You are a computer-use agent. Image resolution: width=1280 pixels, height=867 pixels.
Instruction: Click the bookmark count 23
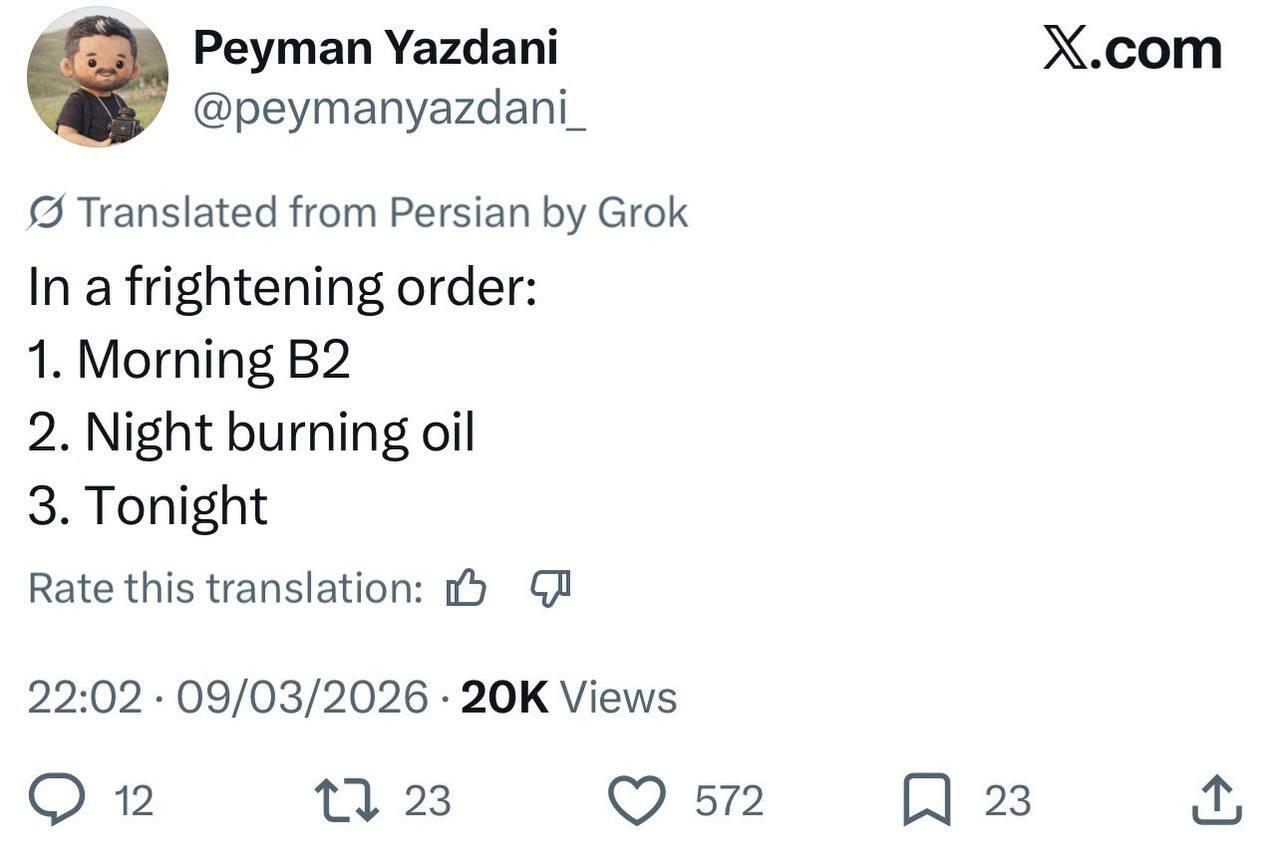1007,801
